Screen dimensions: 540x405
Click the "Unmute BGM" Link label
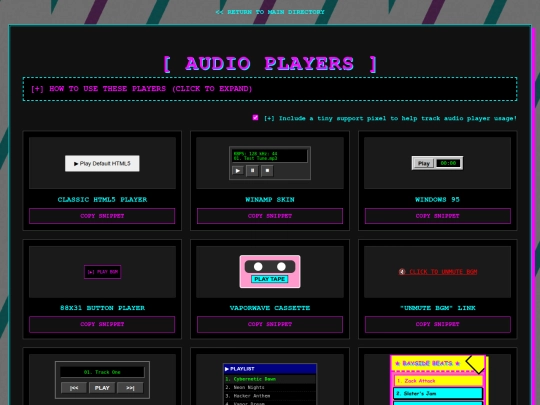pos(437,308)
